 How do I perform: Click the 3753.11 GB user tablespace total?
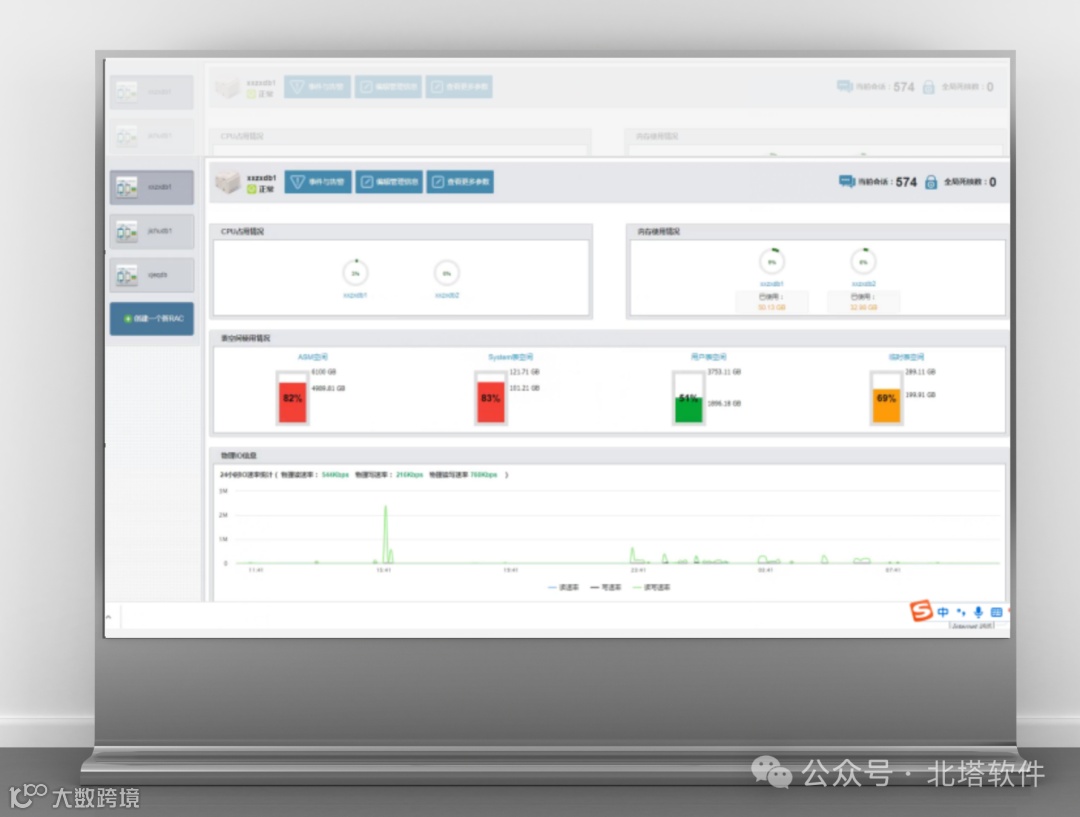point(725,372)
